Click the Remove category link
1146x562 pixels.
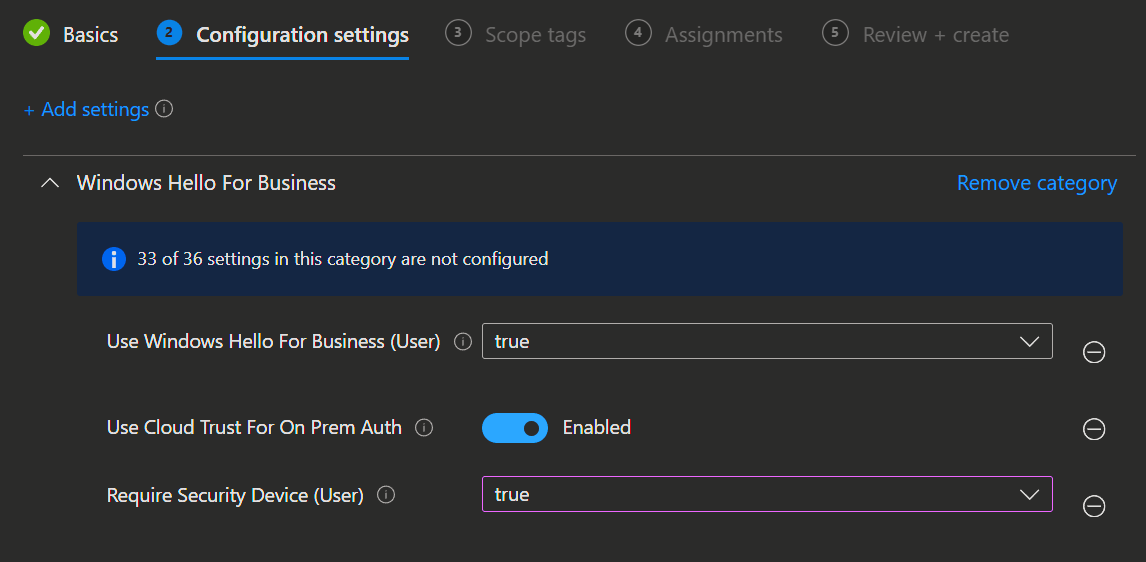(1037, 183)
